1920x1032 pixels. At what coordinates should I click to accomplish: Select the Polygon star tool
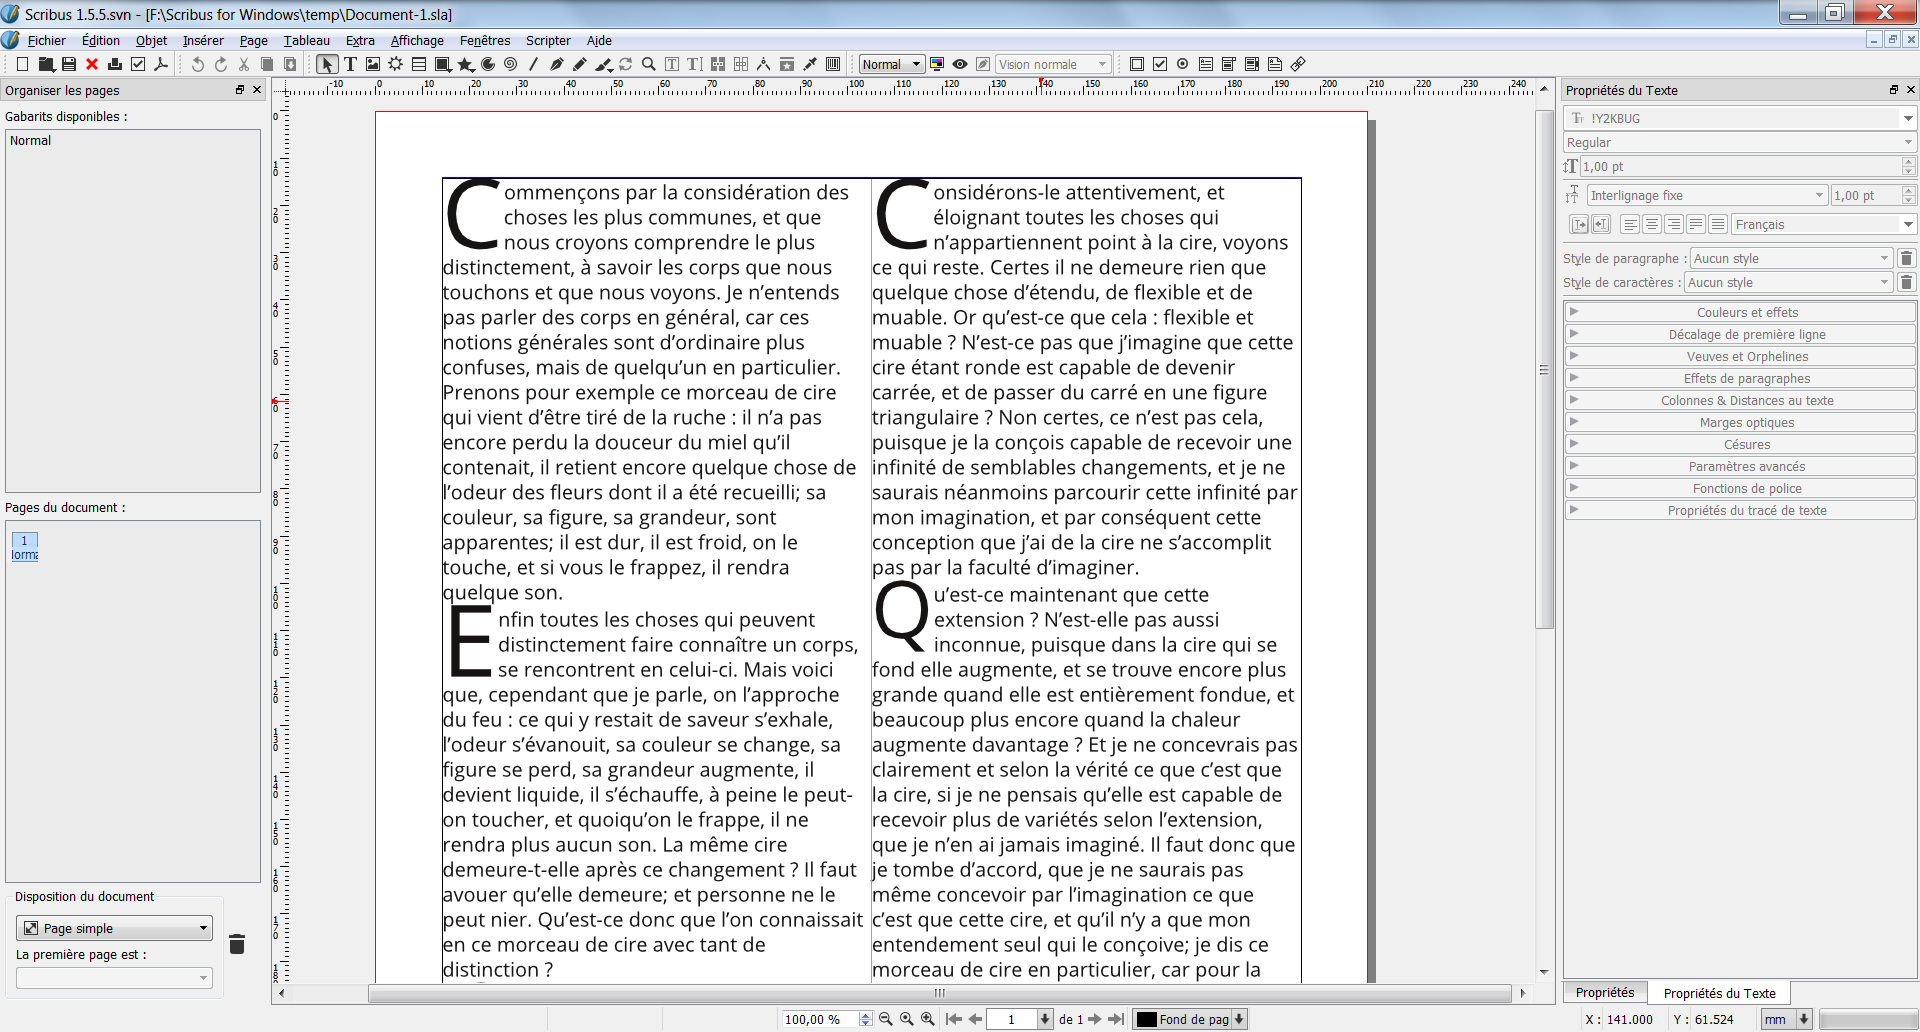(465, 64)
